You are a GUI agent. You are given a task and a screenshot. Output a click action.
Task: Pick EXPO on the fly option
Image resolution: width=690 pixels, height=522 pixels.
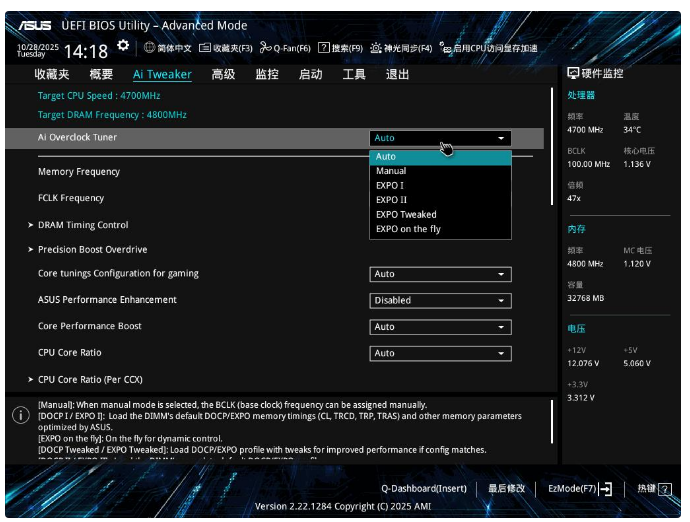[408, 229]
